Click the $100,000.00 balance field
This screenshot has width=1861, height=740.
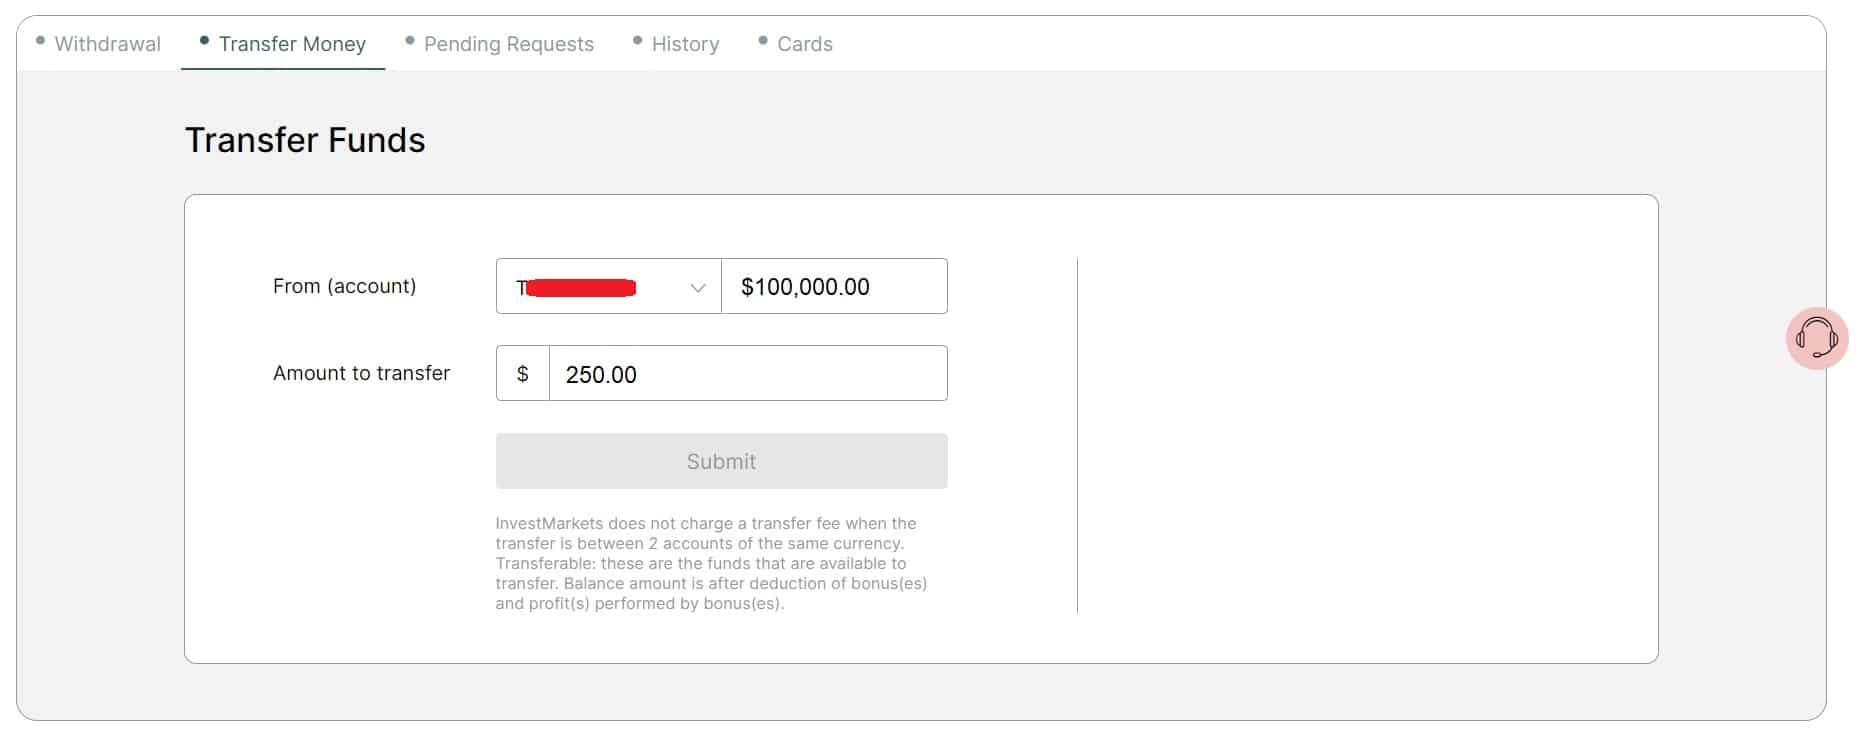833,286
